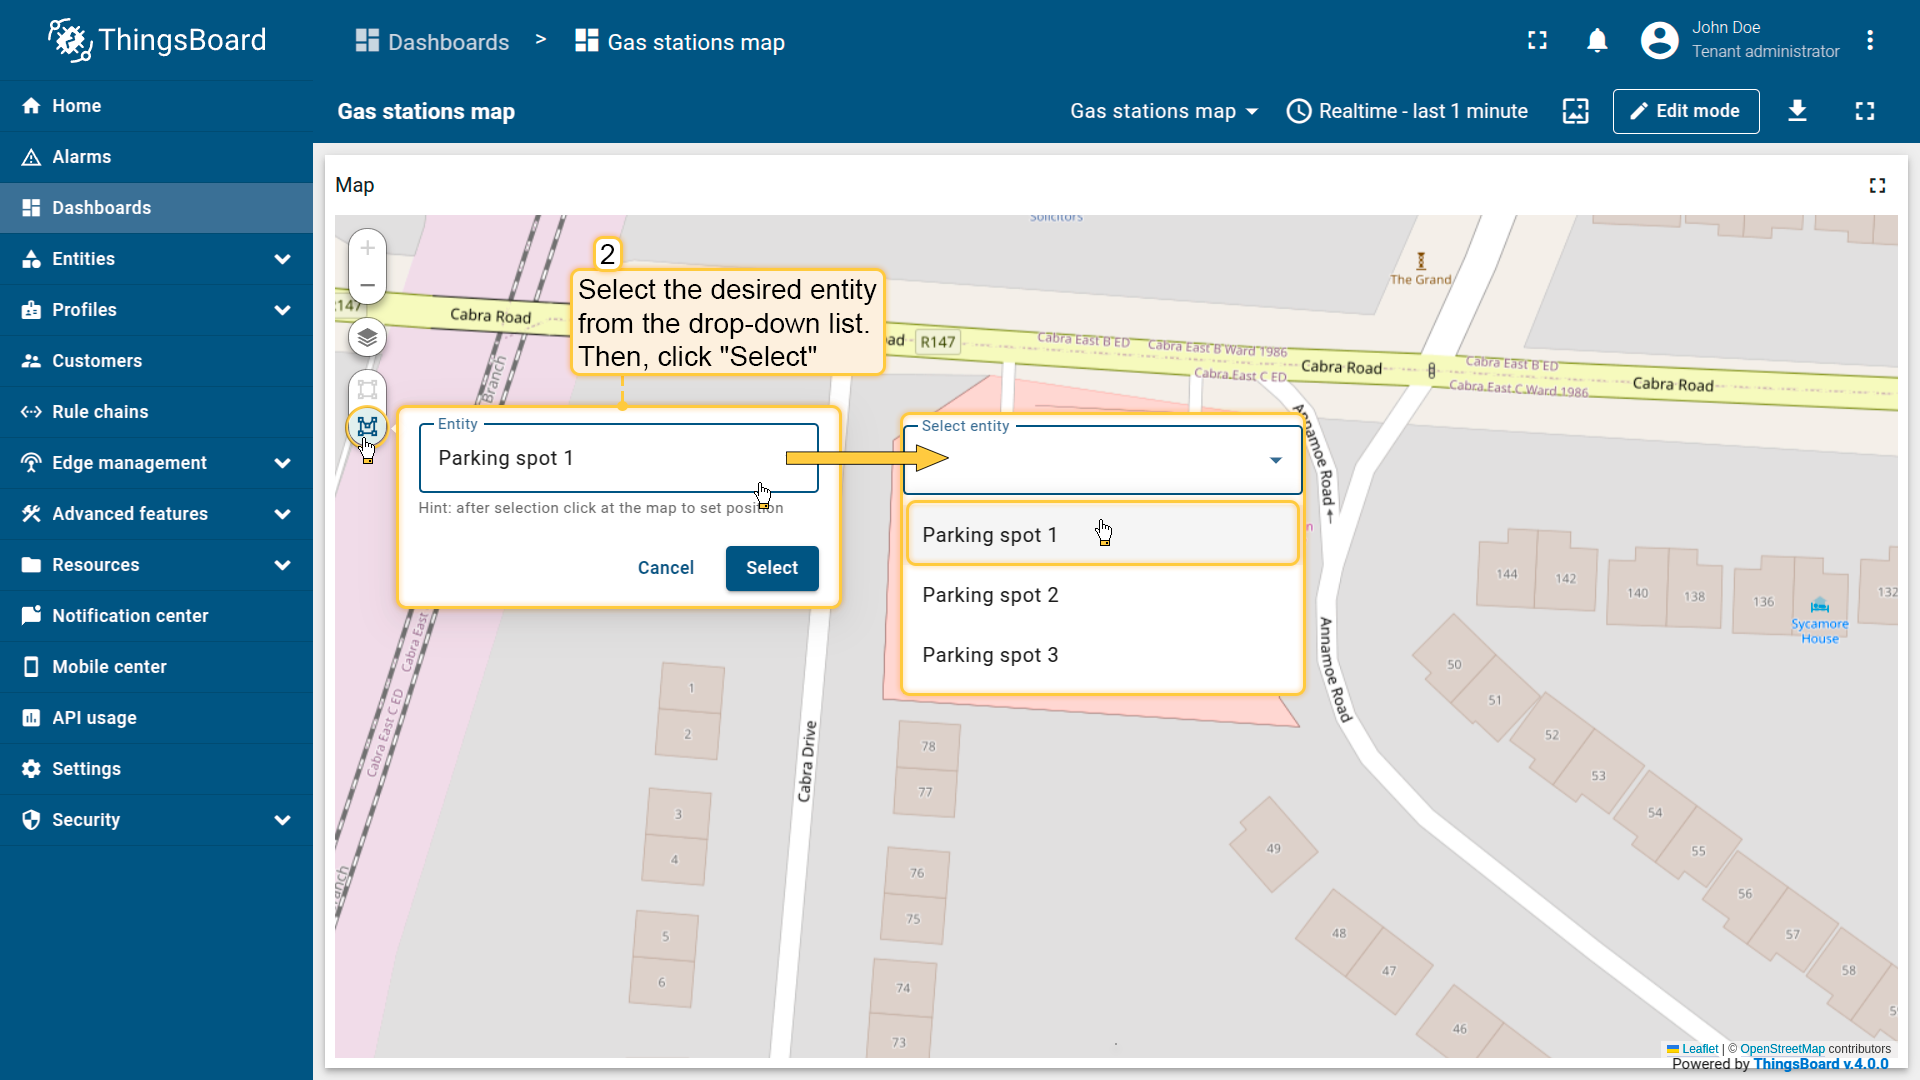
Task: Open Rule chains in the sidebar
Action: click(x=100, y=412)
